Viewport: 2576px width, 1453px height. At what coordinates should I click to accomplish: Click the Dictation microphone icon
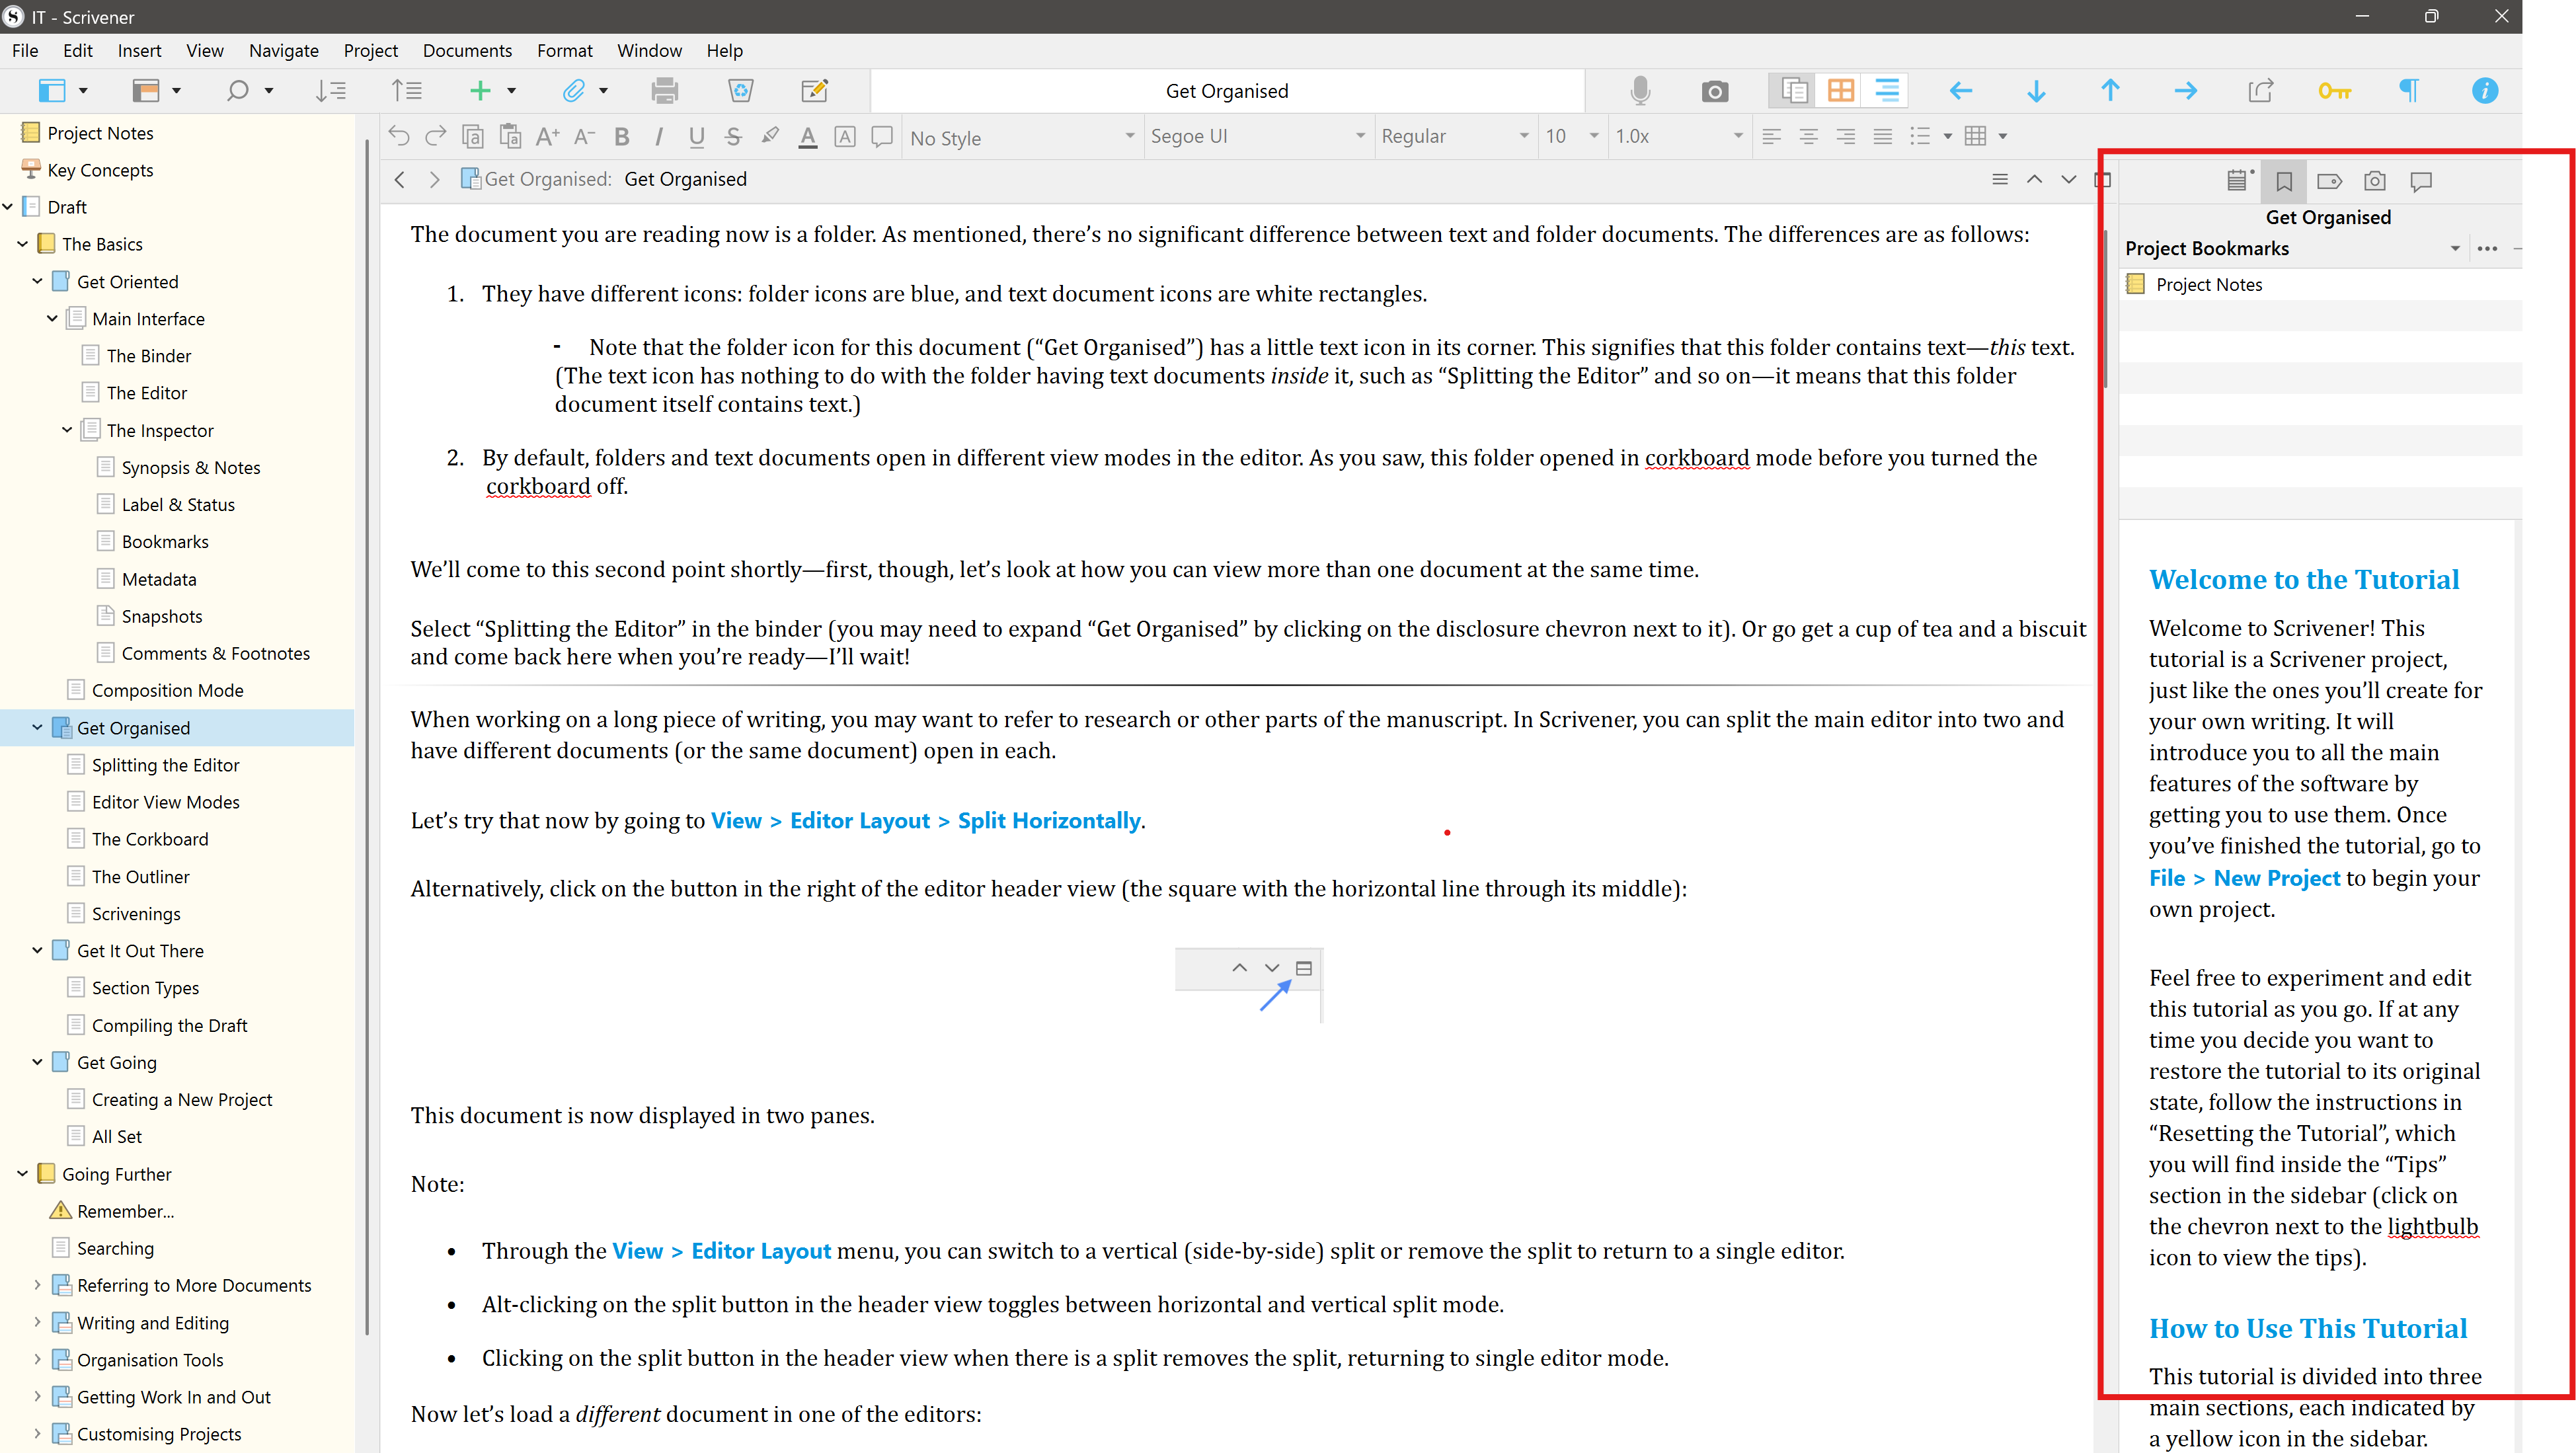coord(1640,91)
